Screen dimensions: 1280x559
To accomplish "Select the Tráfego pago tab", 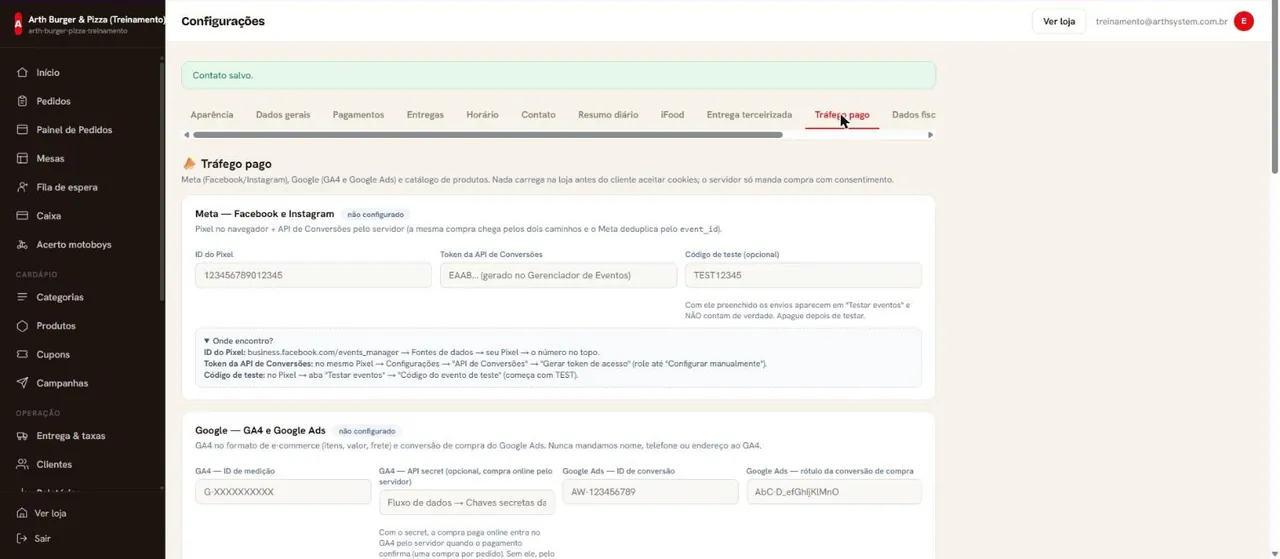I will [x=842, y=115].
